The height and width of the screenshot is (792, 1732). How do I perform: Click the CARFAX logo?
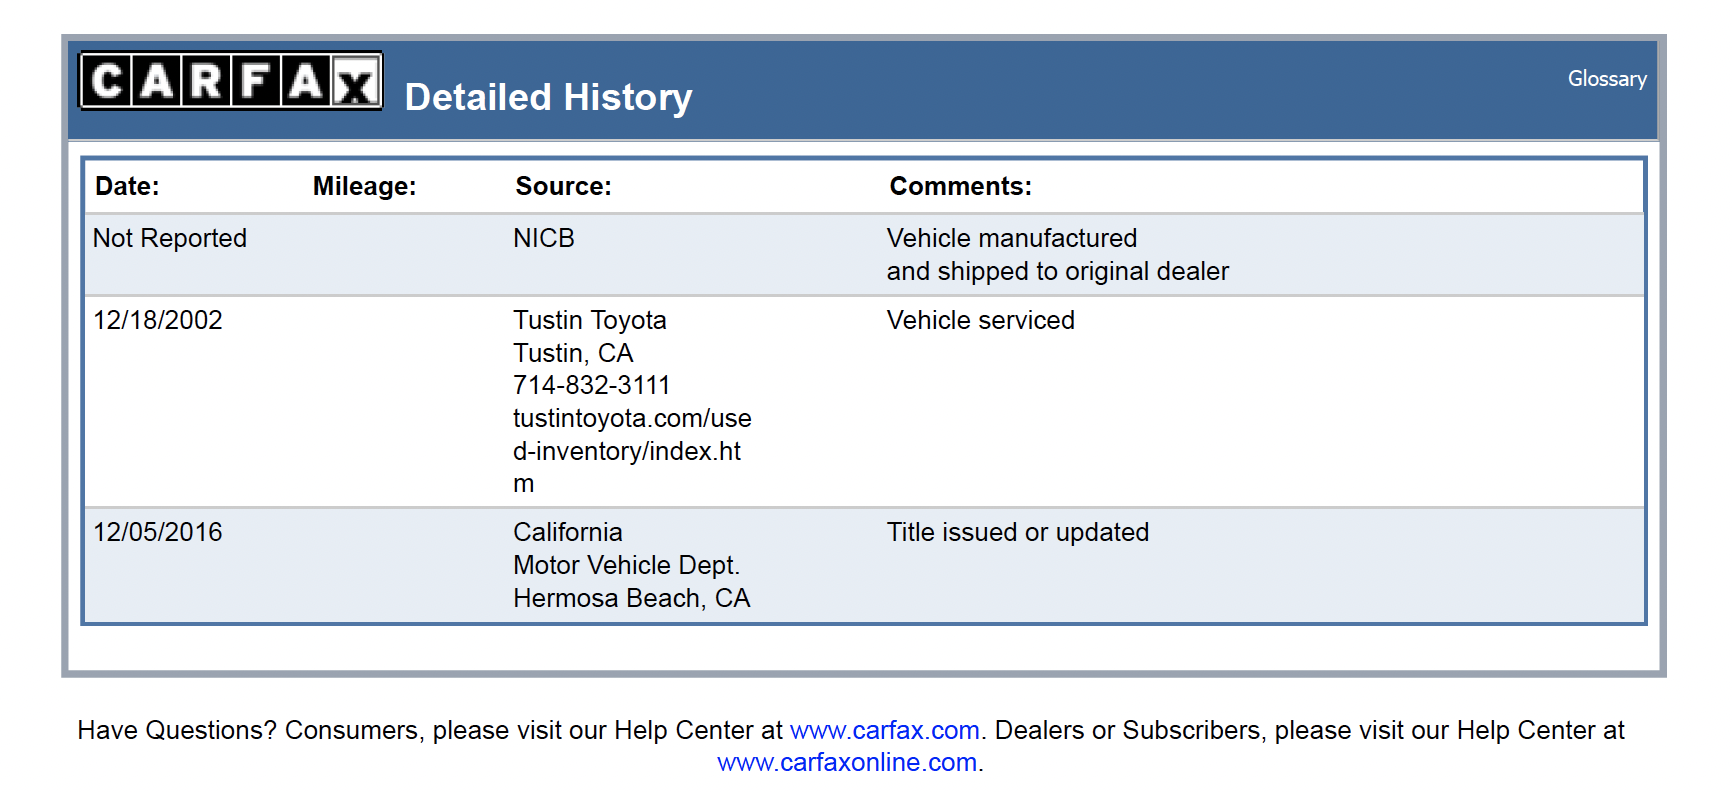231,81
